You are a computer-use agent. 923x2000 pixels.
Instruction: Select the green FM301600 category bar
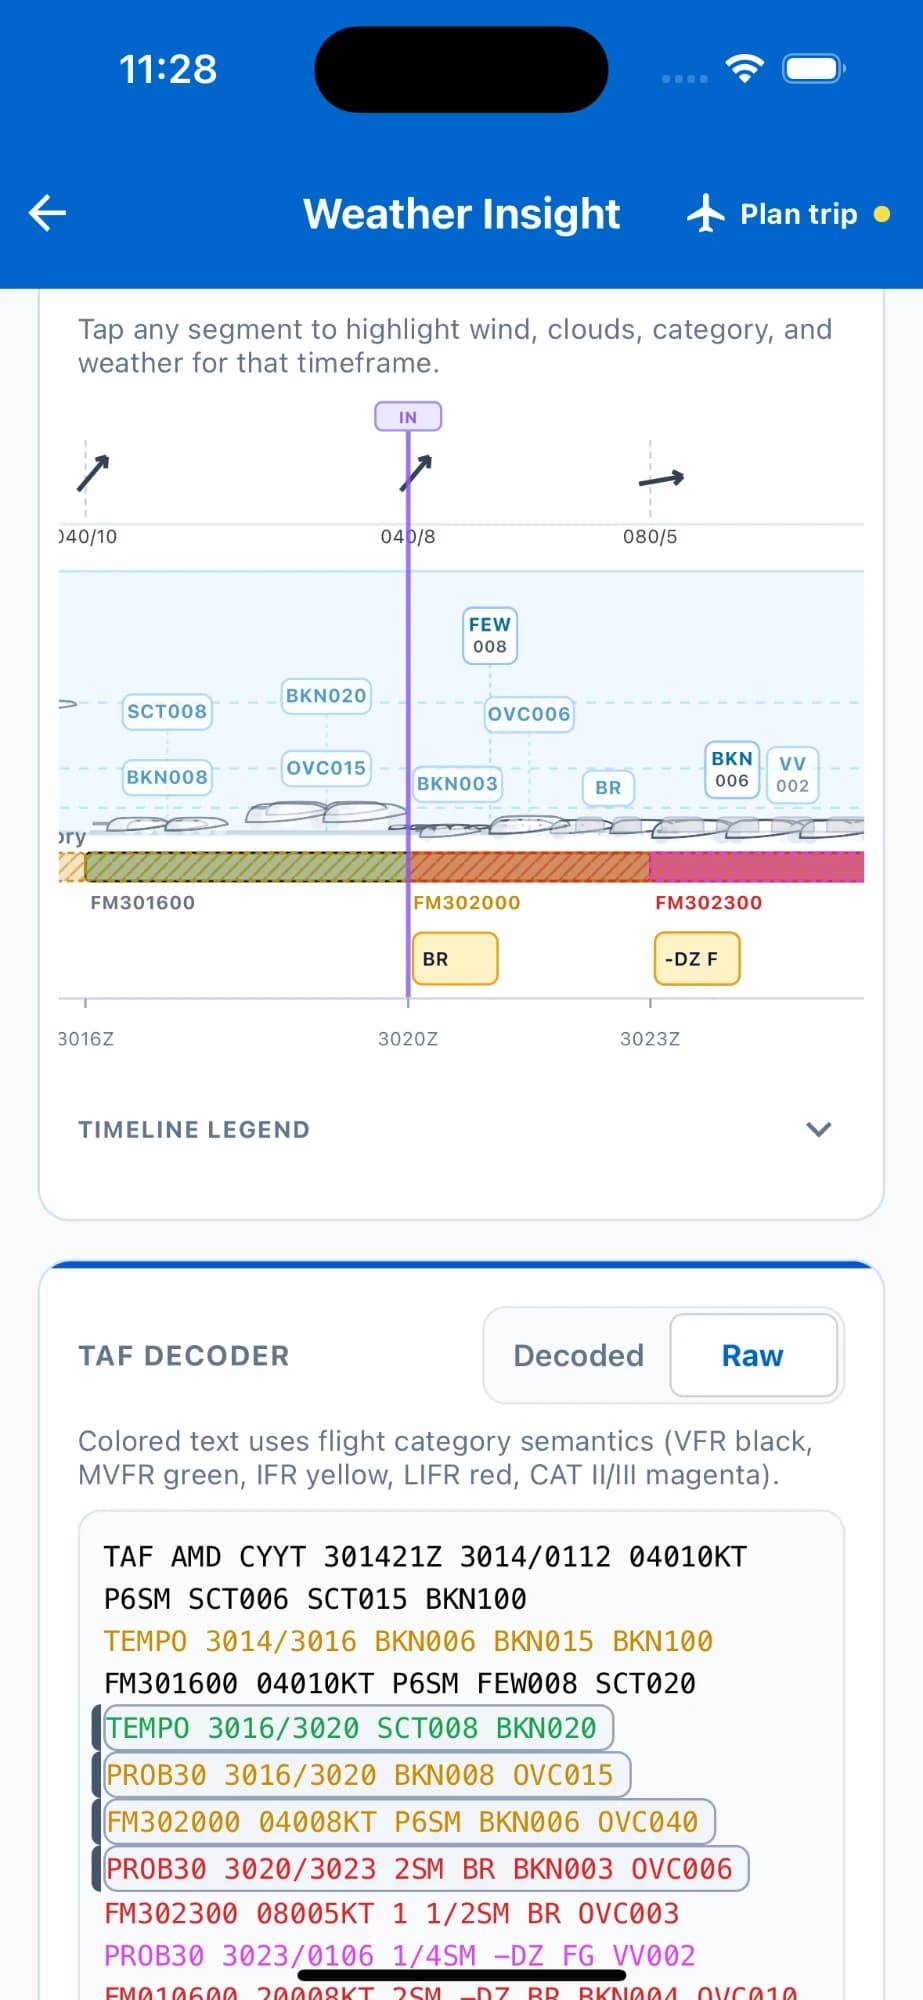(247, 866)
